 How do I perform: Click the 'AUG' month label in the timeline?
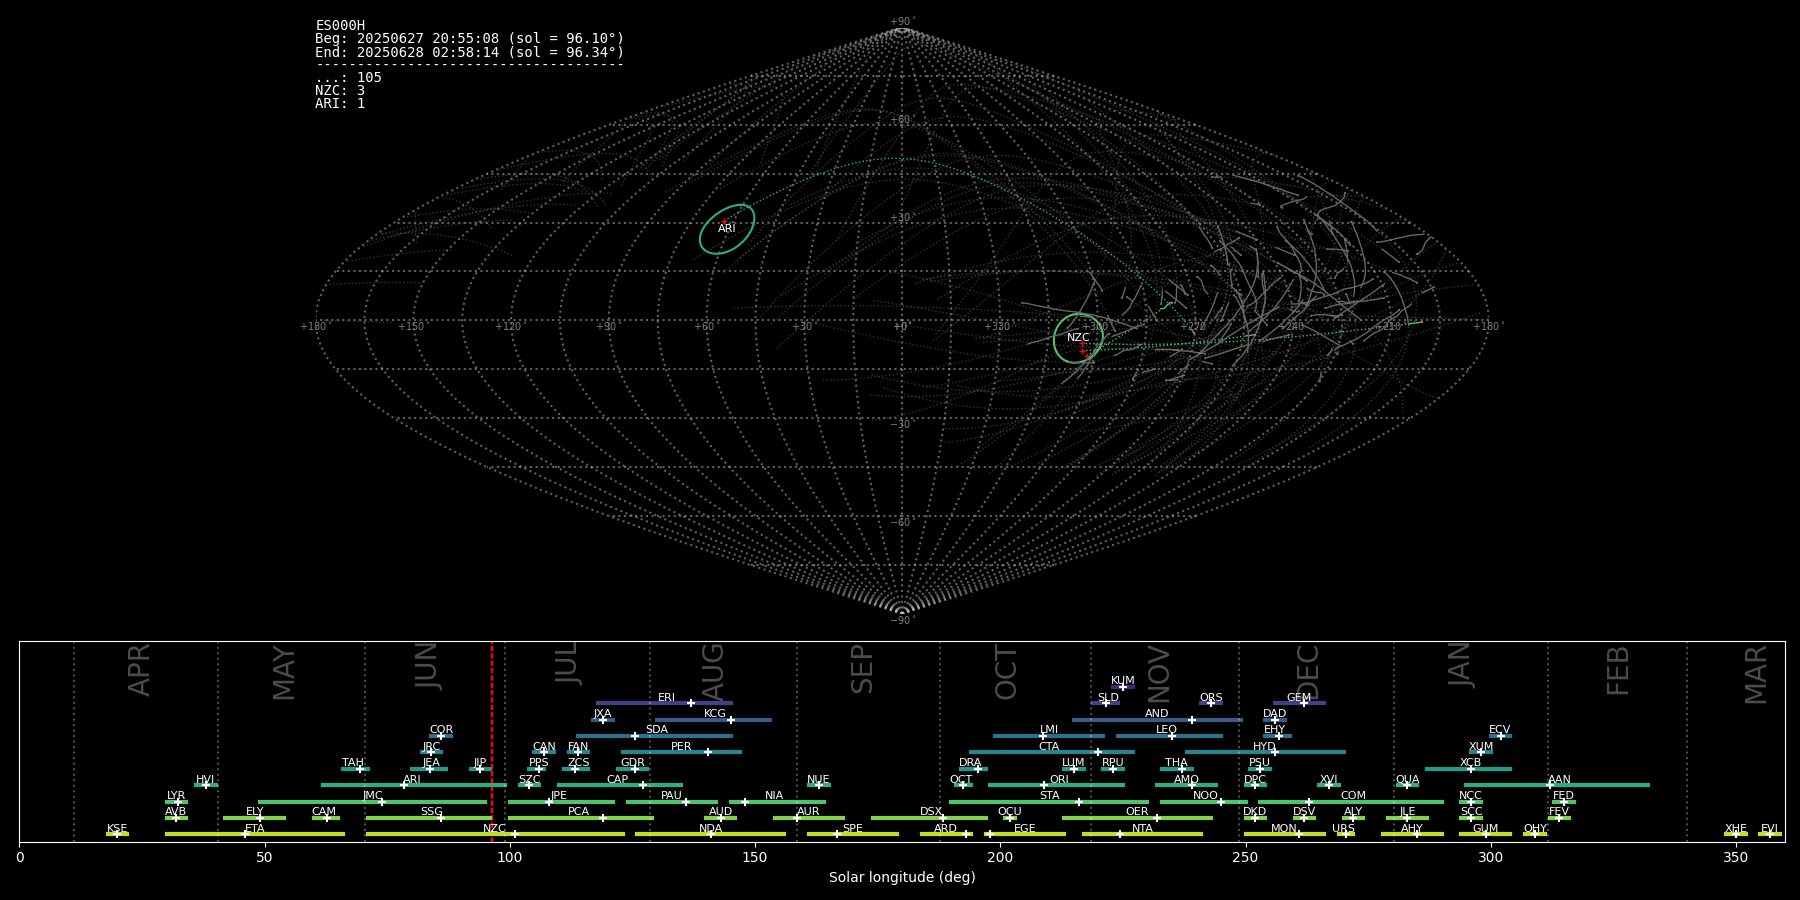pos(713,671)
